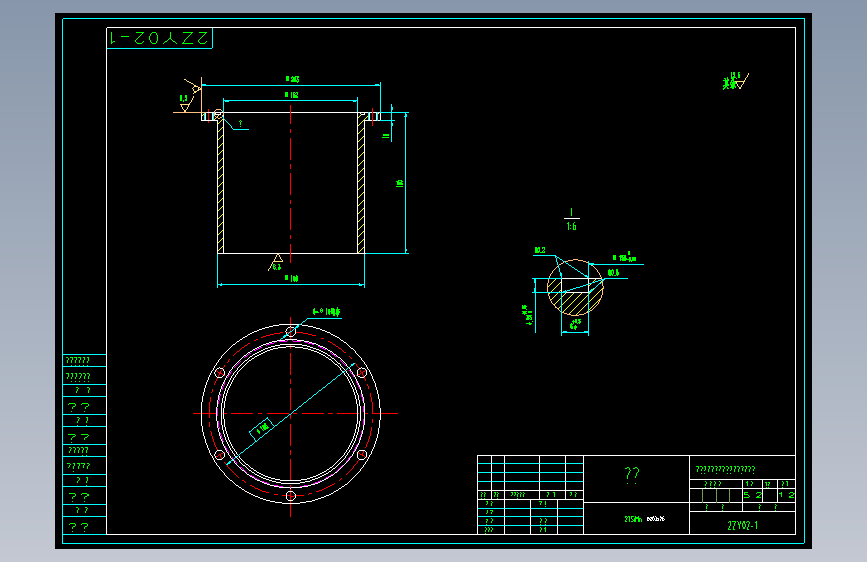Select the inner bore diameter dimension below top
Viewport: 867px width, 562px height.
point(291,95)
